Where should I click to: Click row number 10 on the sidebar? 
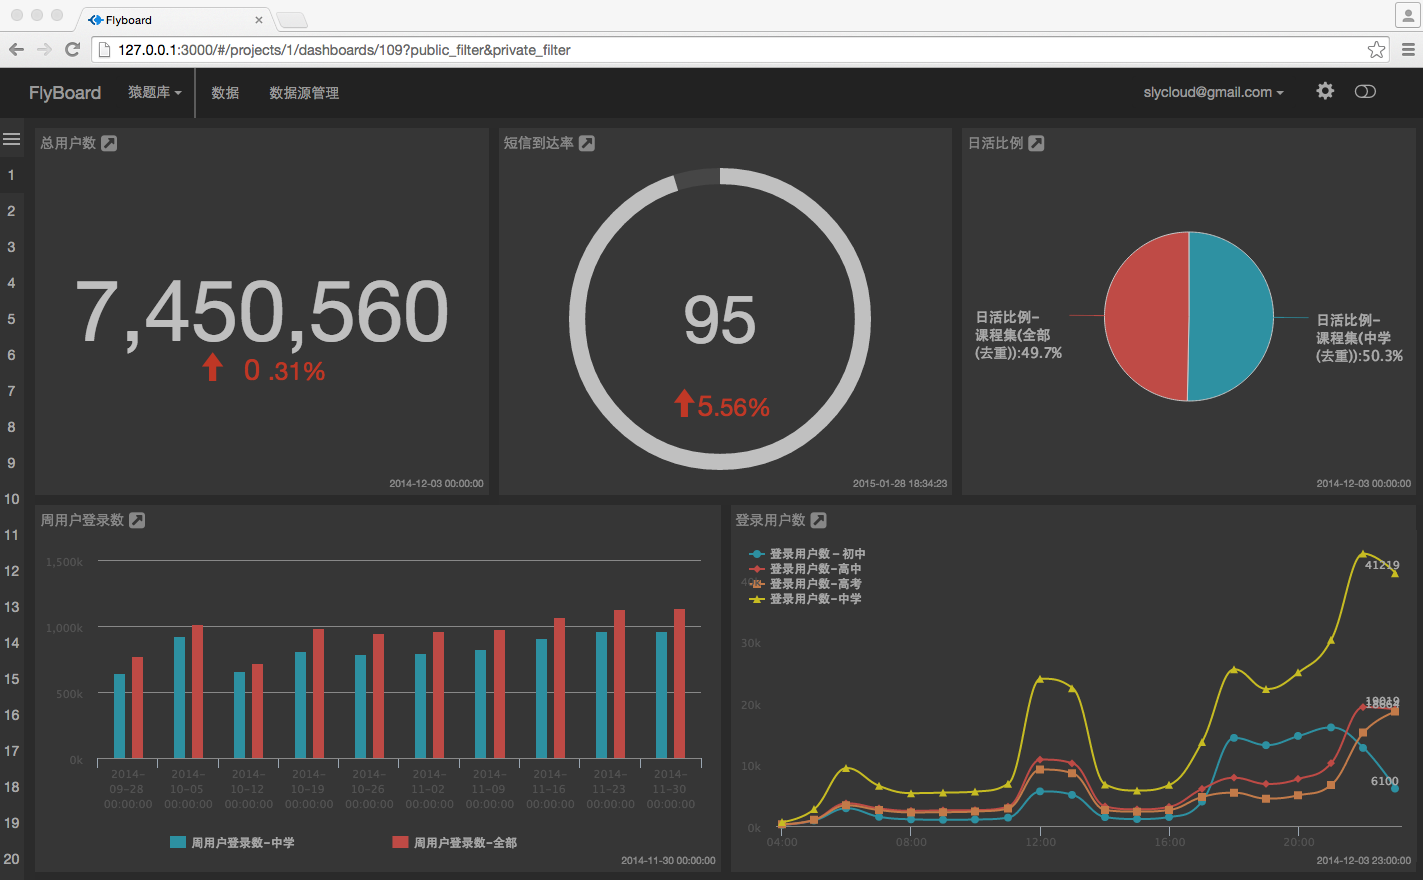pos(12,499)
